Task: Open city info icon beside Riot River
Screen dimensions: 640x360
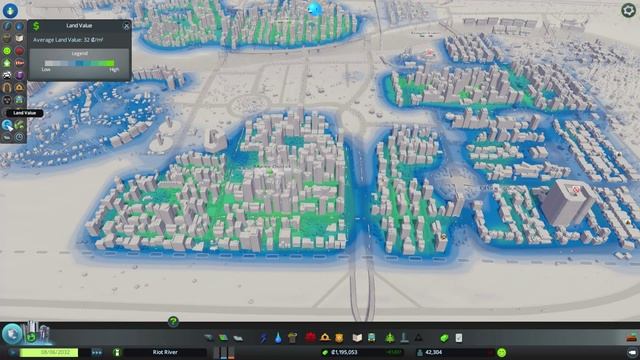Action: (117, 352)
